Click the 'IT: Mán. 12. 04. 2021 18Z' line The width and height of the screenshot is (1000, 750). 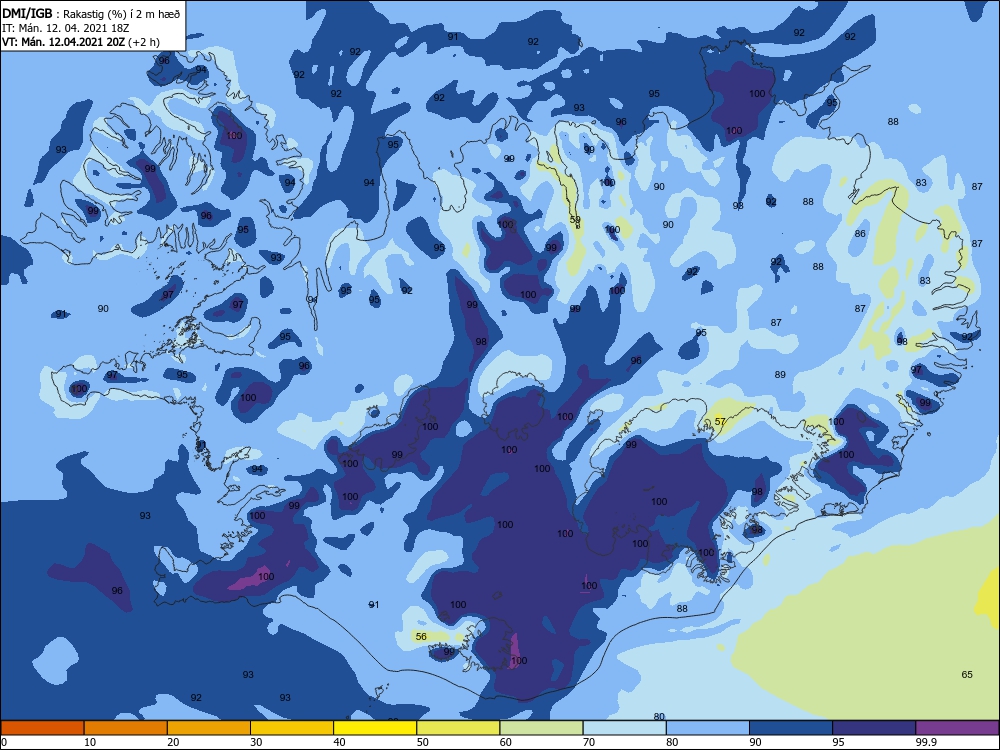tap(66, 28)
